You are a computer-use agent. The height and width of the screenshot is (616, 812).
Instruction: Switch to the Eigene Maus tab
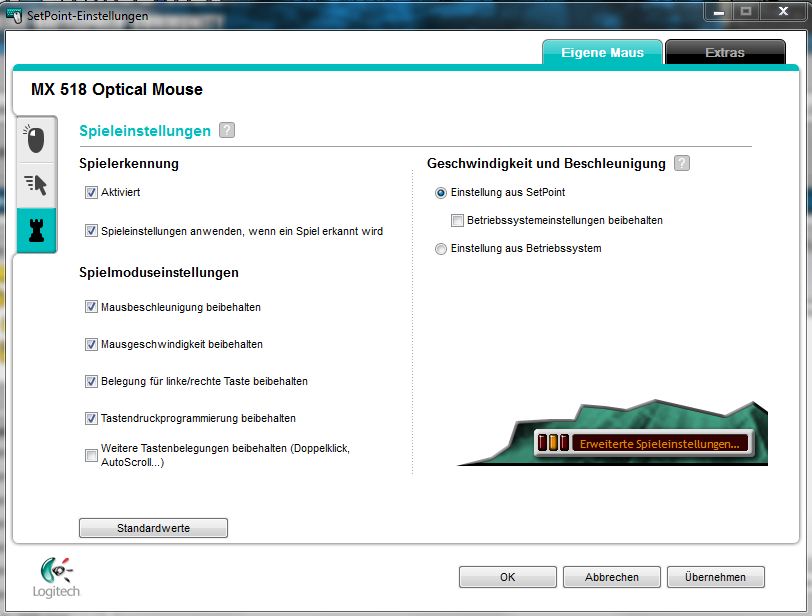(602, 52)
